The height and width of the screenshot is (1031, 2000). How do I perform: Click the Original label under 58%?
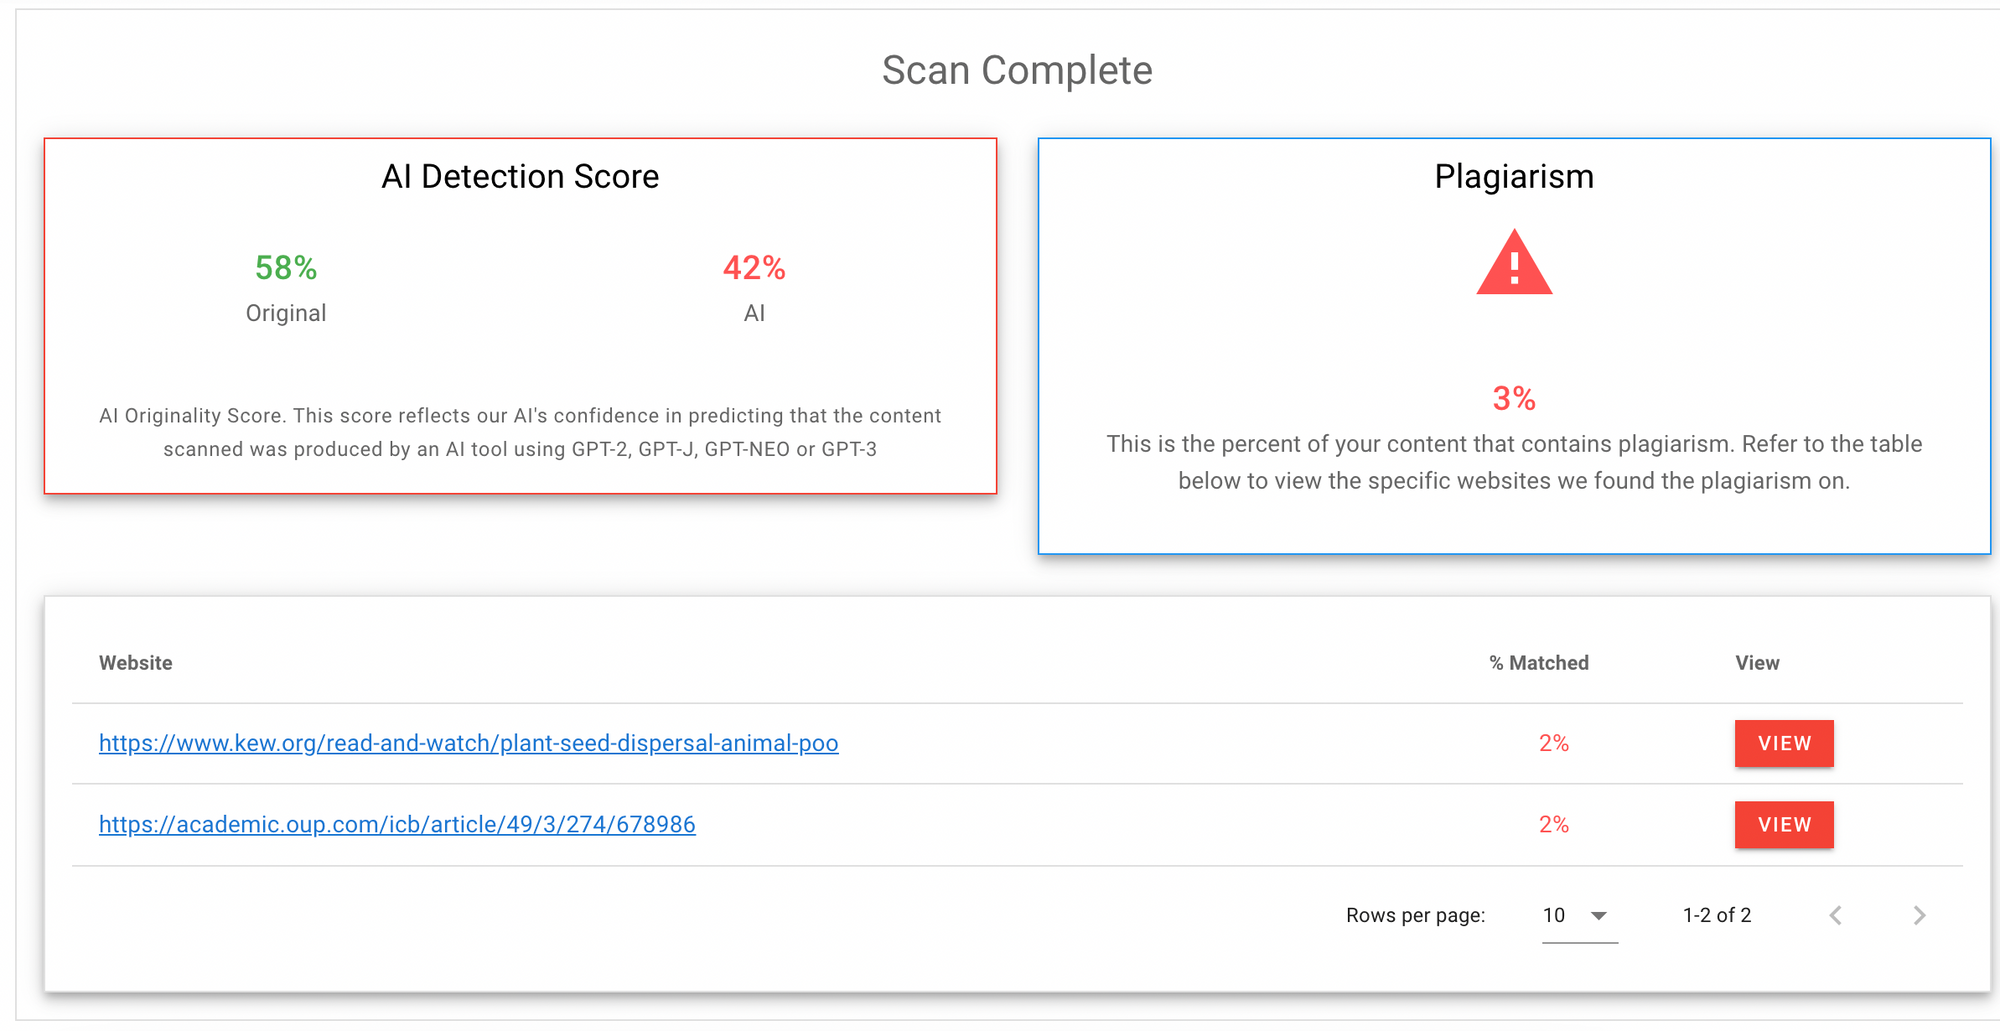286,313
